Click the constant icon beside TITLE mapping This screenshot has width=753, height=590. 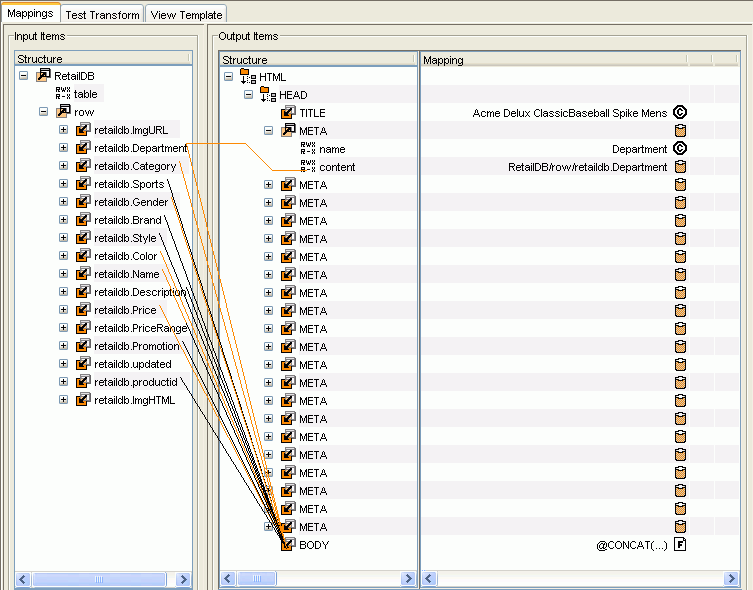coord(680,113)
